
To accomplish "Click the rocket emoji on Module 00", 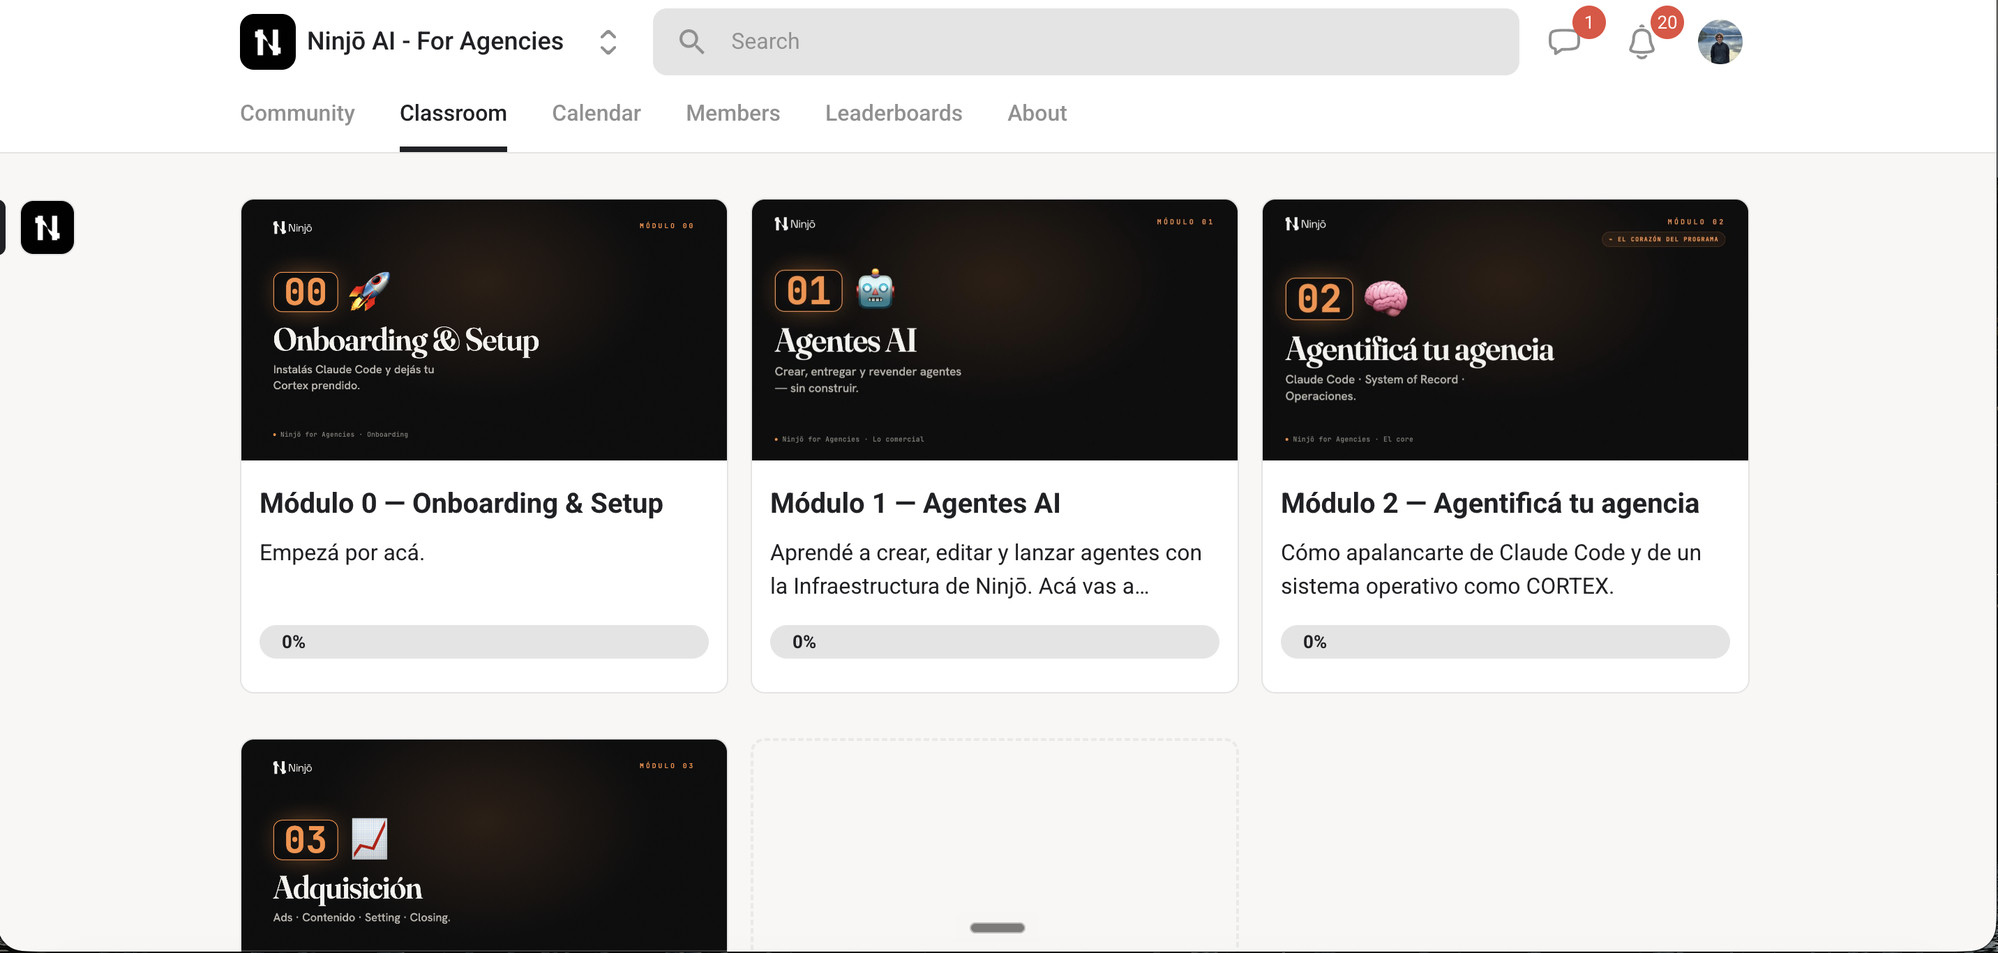I will pos(369,291).
